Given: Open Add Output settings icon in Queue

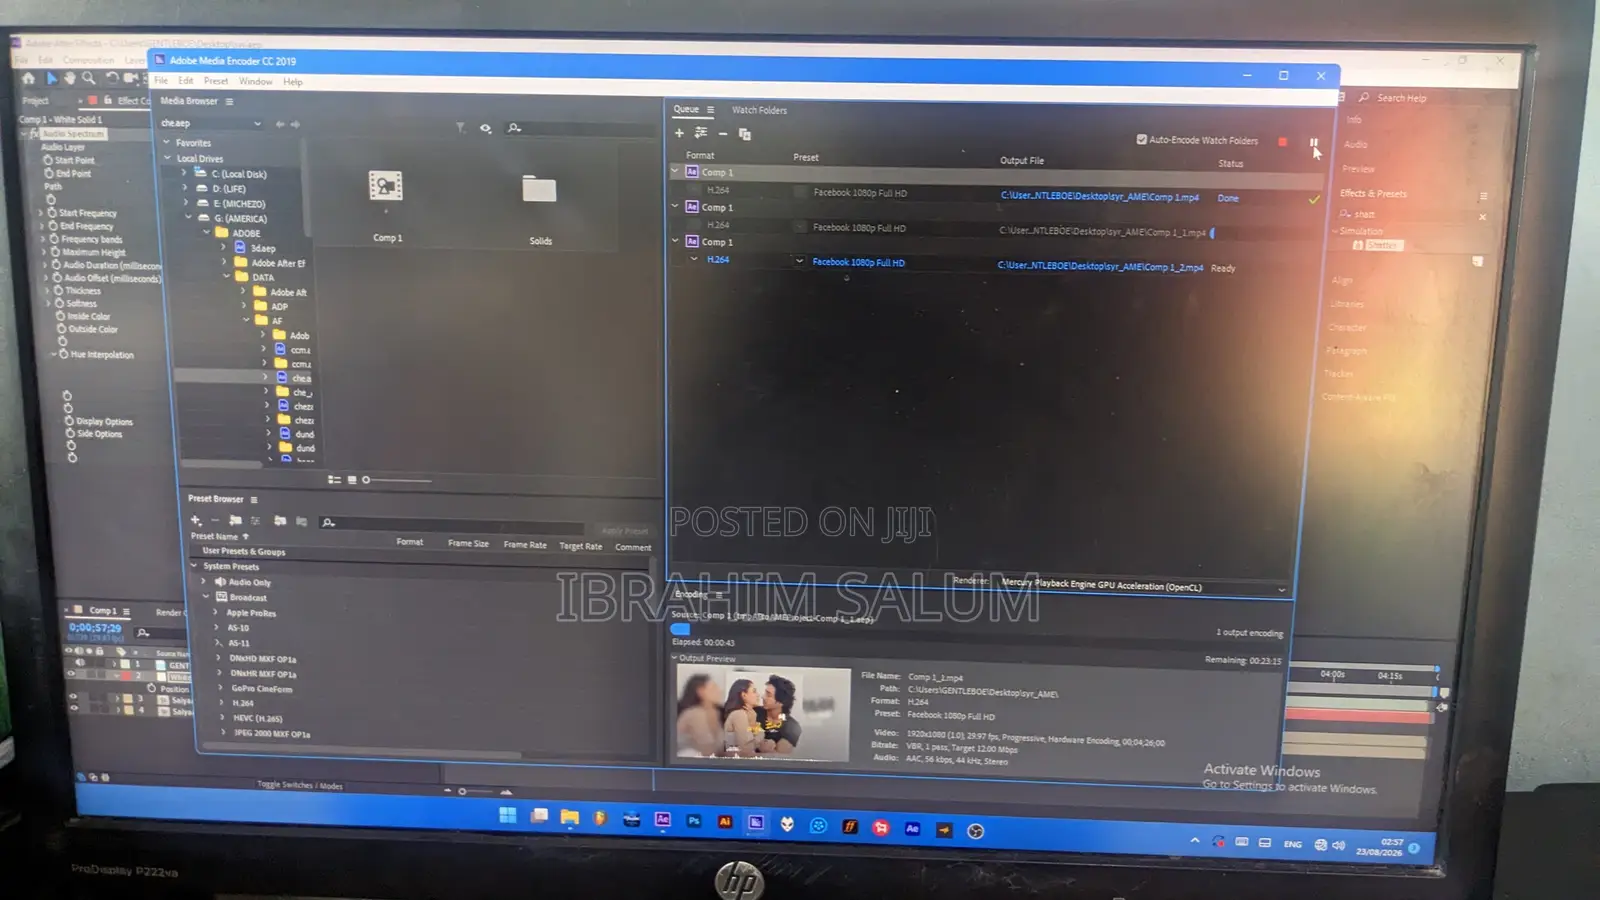Looking at the screenshot, I should tap(701, 133).
